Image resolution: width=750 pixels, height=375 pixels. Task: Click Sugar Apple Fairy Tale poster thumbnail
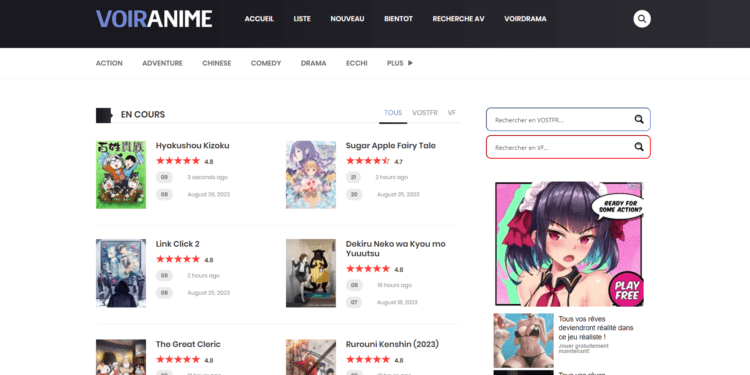tap(311, 175)
